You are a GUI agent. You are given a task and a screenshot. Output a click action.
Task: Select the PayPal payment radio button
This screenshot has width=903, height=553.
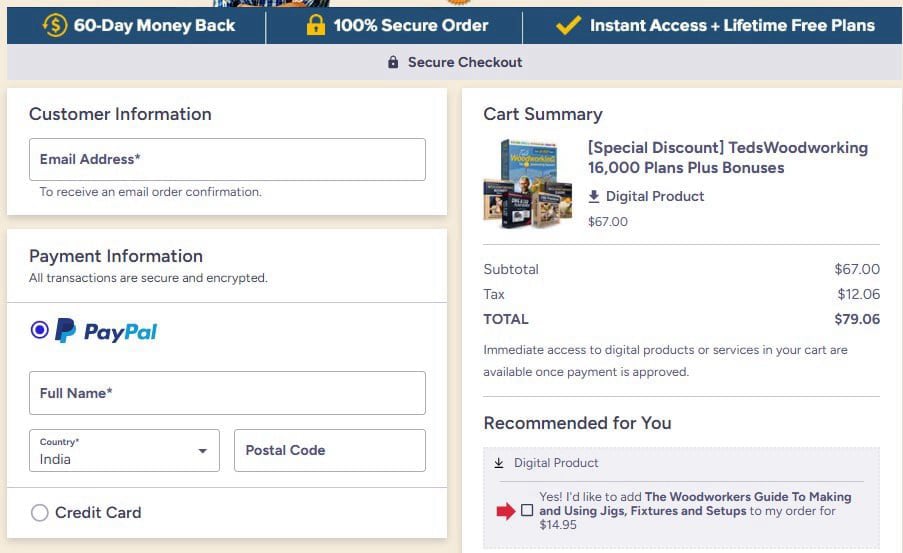tap(40, 329)
